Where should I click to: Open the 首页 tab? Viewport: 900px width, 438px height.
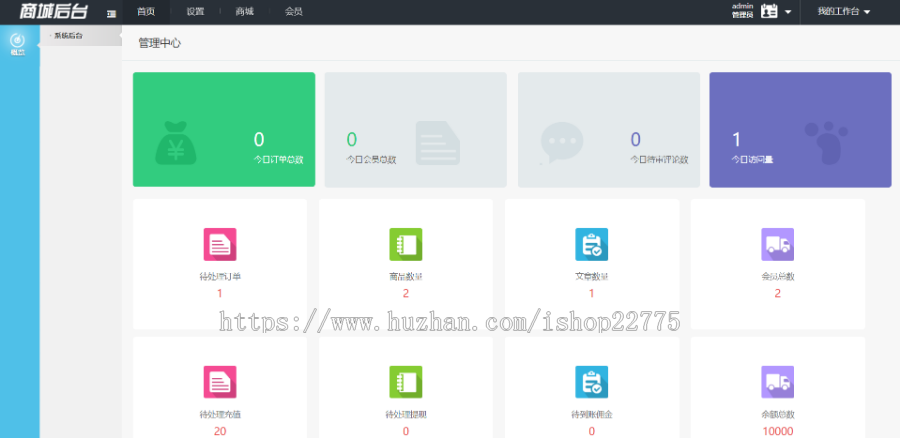click(146, 12)
